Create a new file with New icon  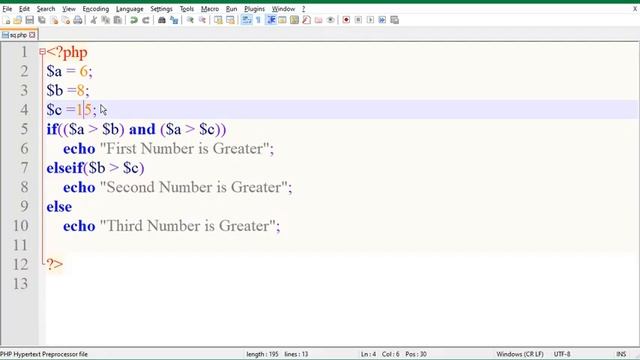[6, 20]
